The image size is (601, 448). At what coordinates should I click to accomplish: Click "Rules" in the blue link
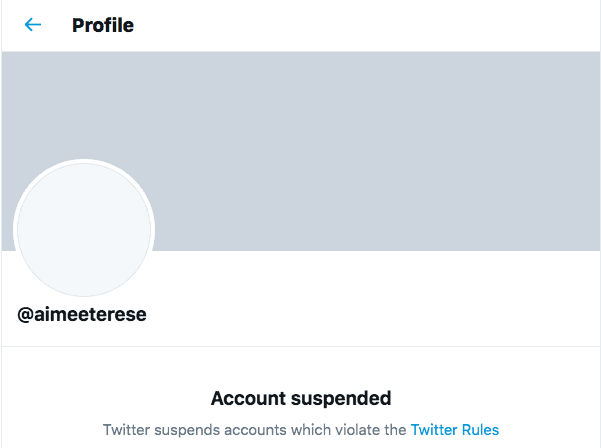480,430
